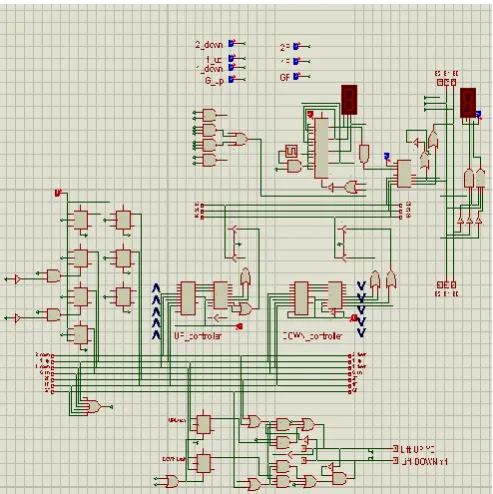
Task: Toggle the G_up logic state input
Action: tap(231, 79)
